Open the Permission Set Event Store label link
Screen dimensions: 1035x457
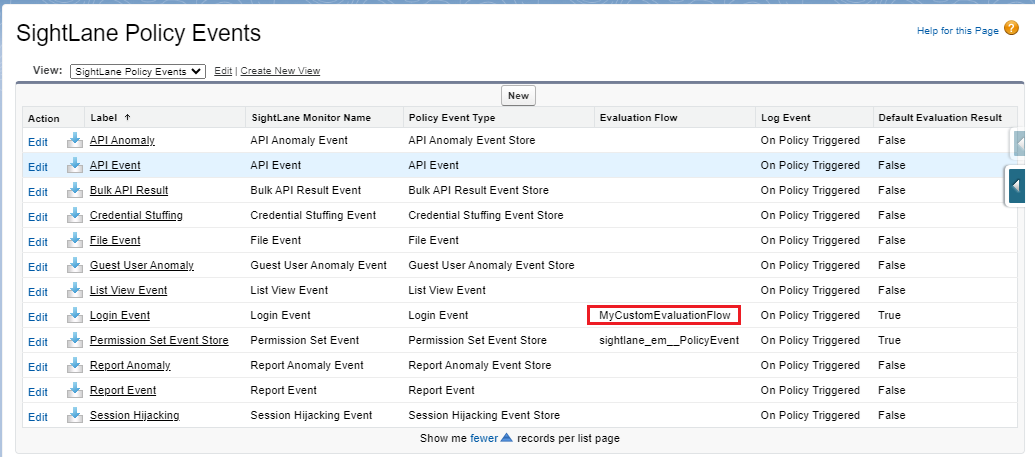coord(159,341)
